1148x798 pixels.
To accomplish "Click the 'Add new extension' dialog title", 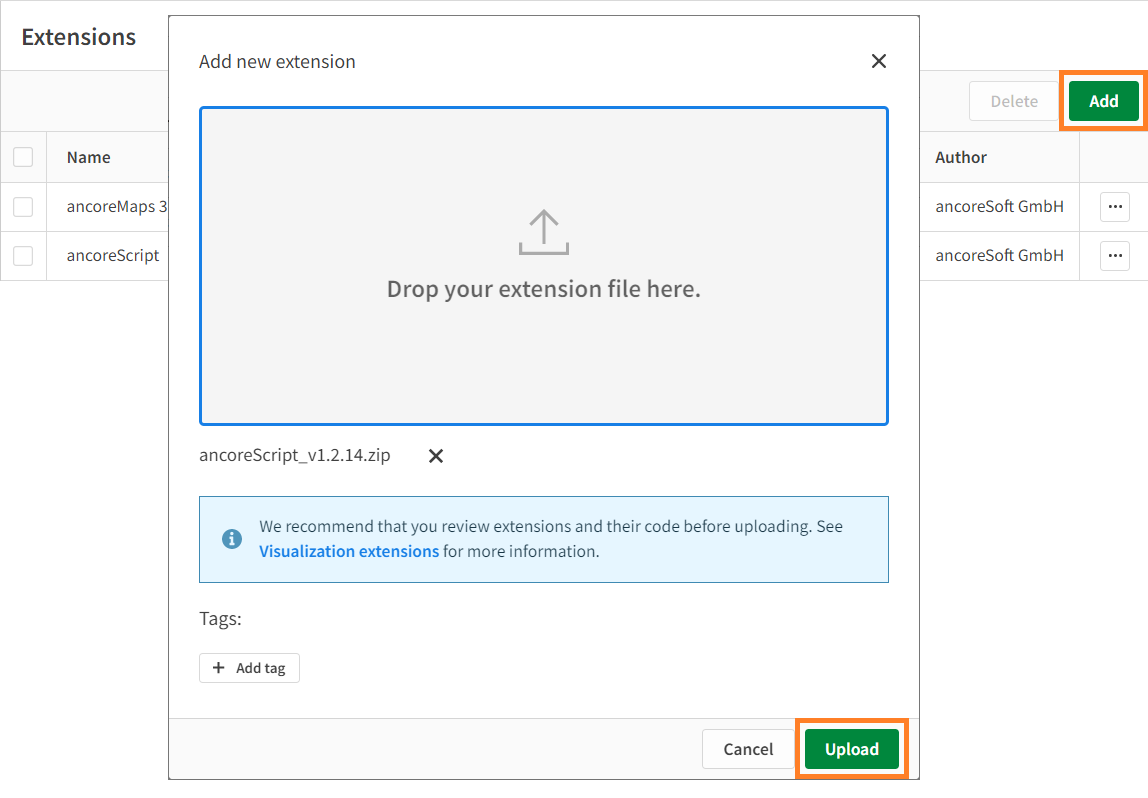I will (277, 61).
